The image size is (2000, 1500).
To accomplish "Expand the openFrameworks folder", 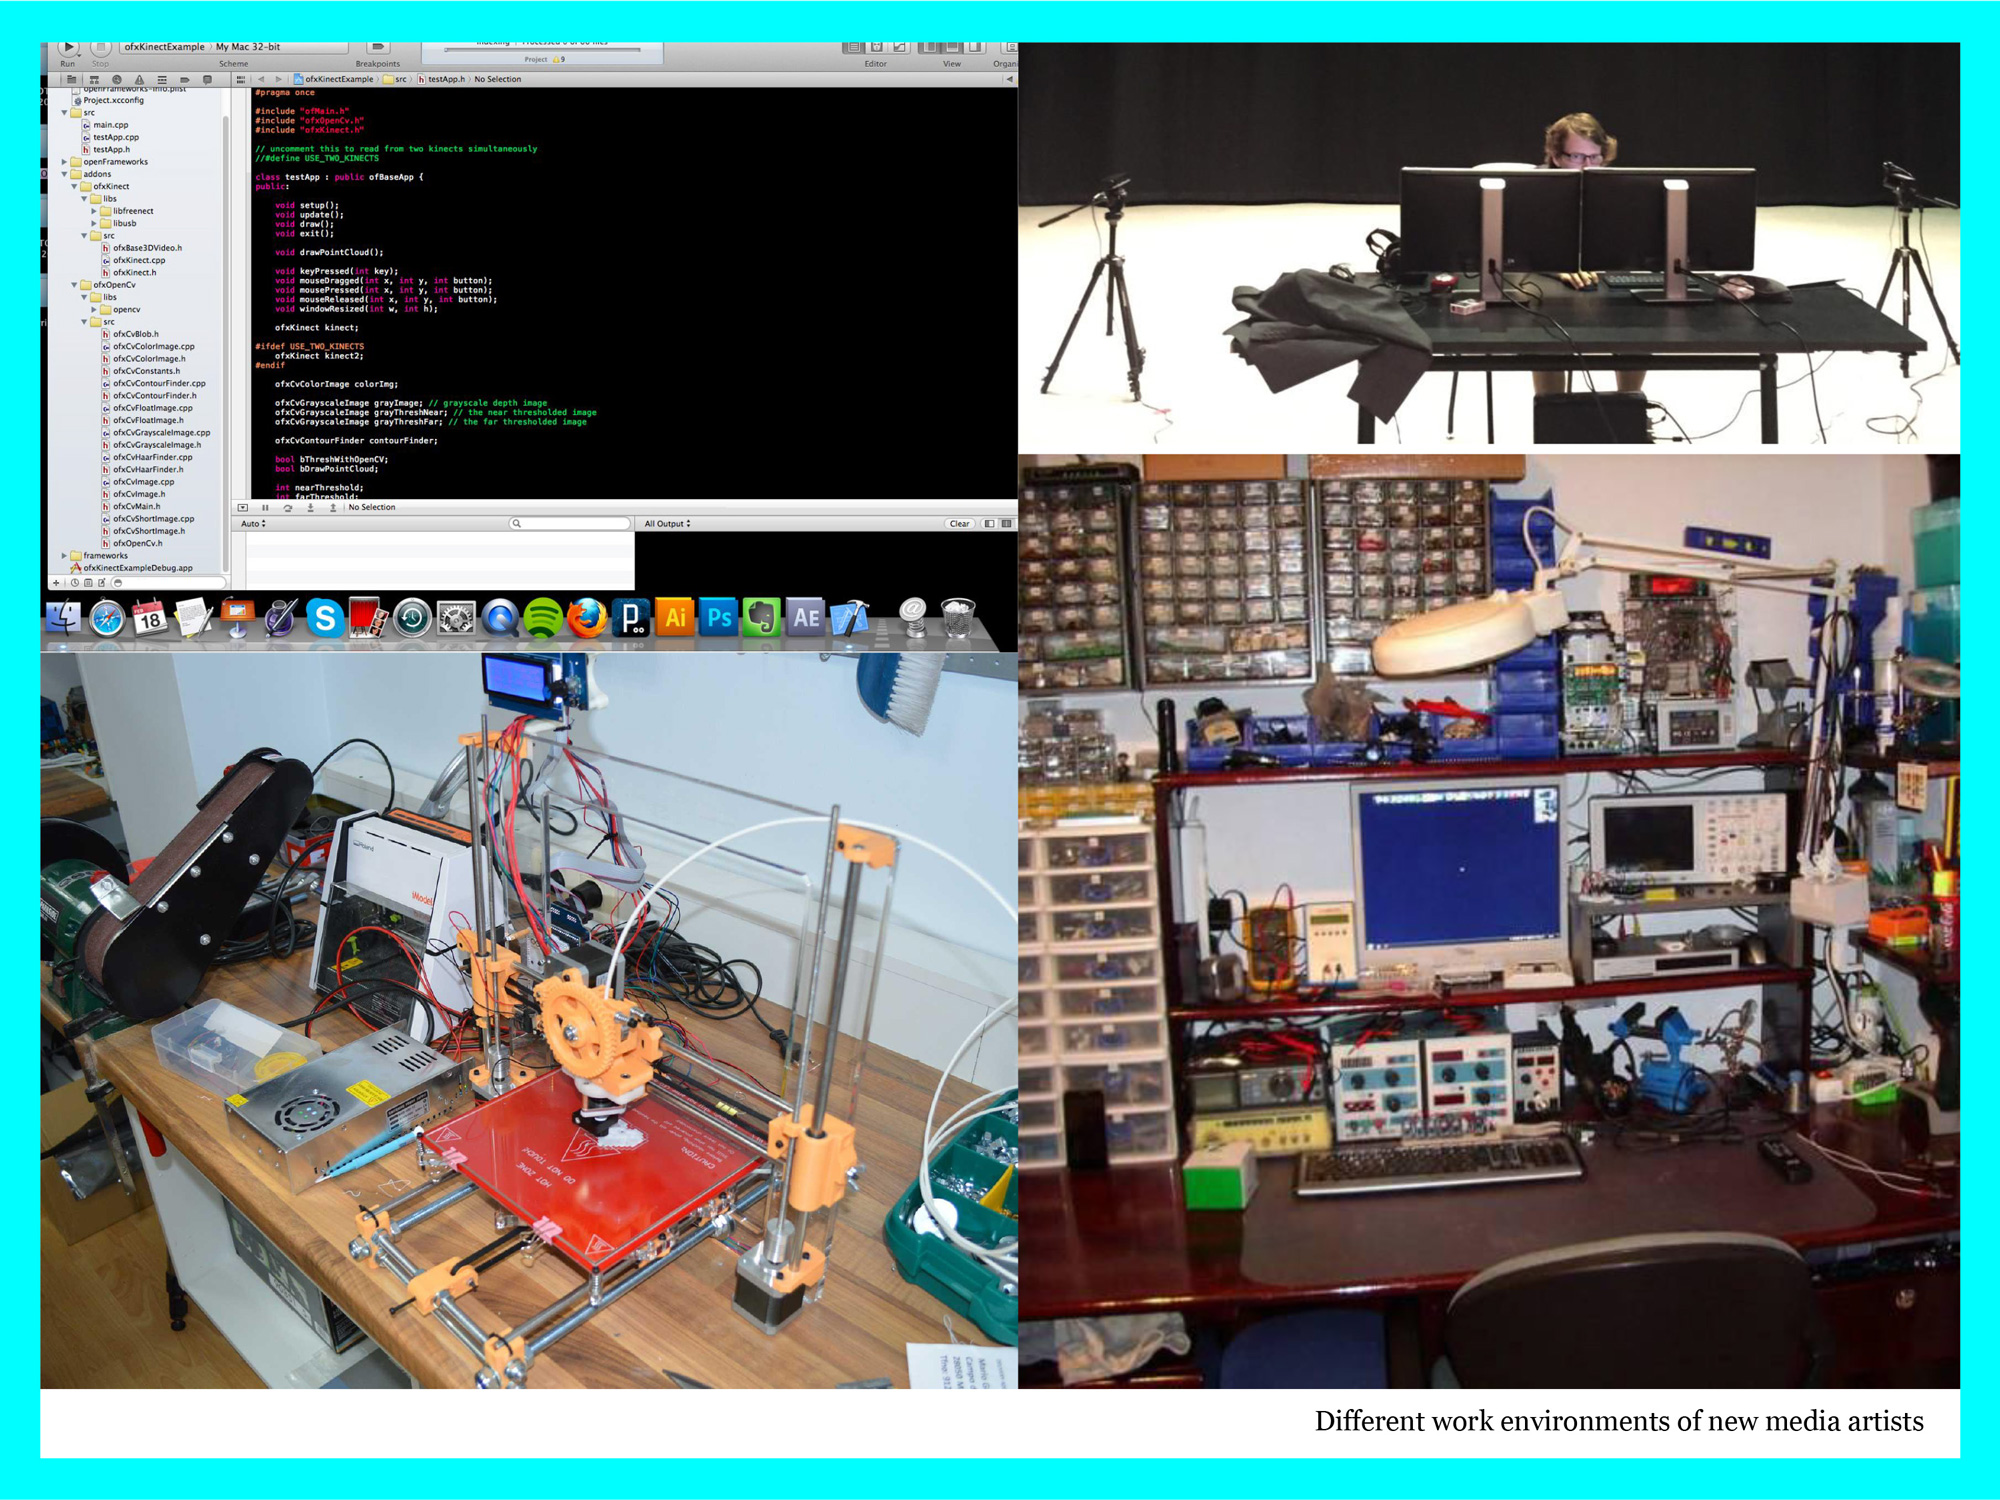I will point(65,162).
